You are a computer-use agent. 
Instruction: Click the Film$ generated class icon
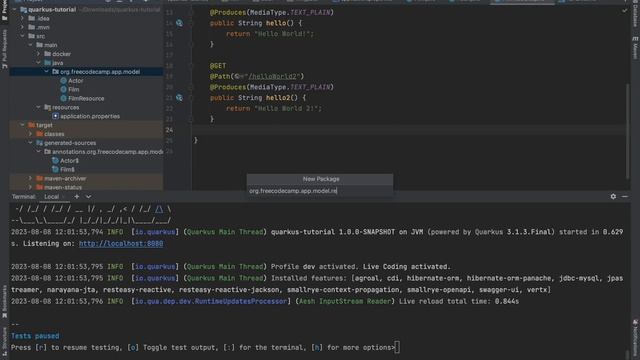[56, 169]
